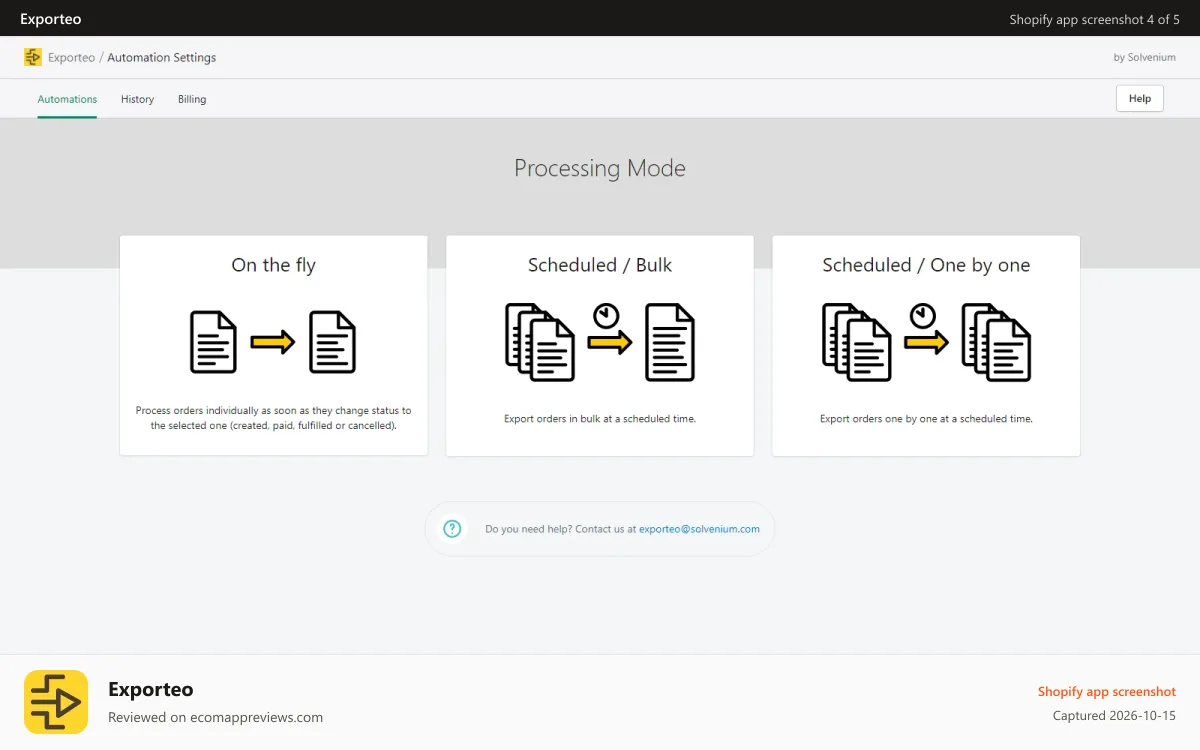Choose the Scheduled / One by one title

926,265
